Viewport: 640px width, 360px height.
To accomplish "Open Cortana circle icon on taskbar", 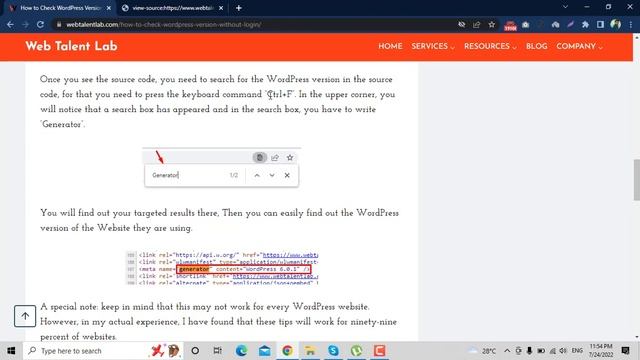I will (195, 351).
